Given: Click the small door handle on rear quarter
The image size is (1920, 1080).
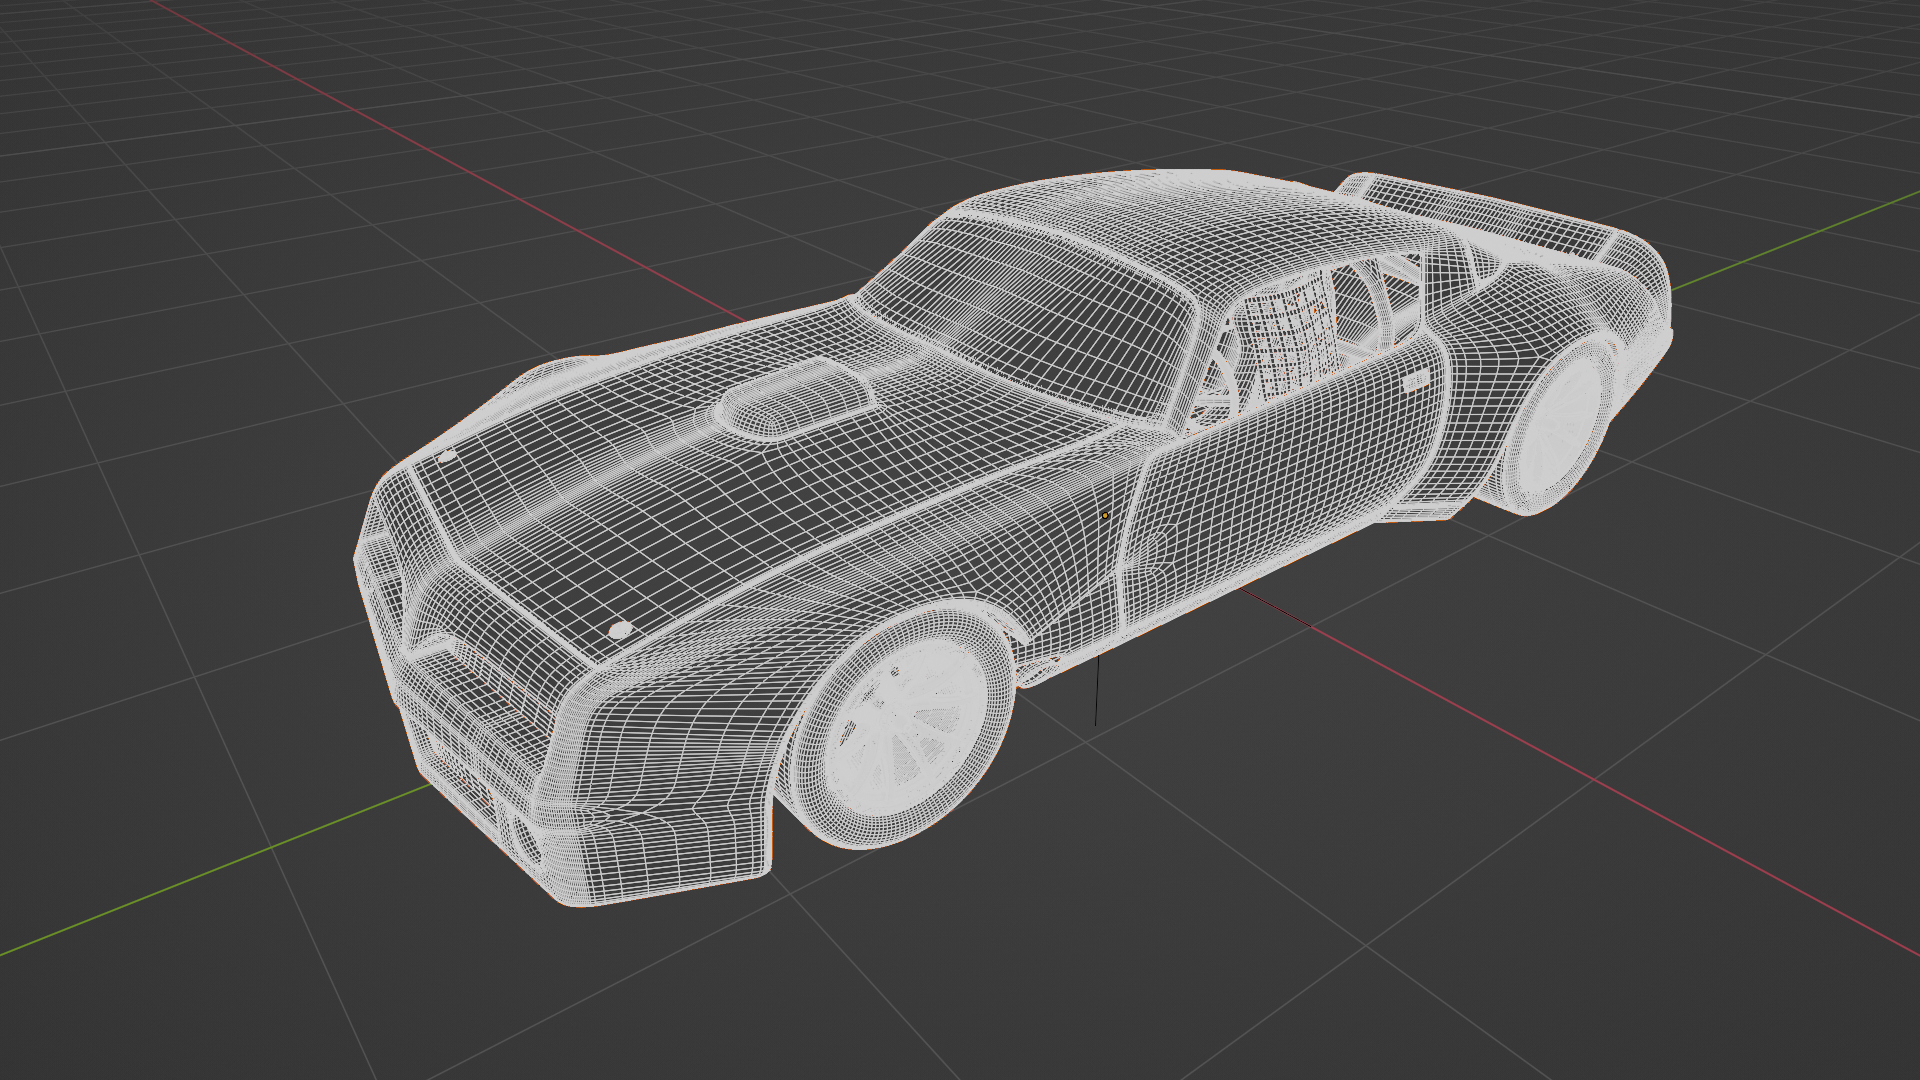Looking at the screenshot, I should (x=1415, y=382).
